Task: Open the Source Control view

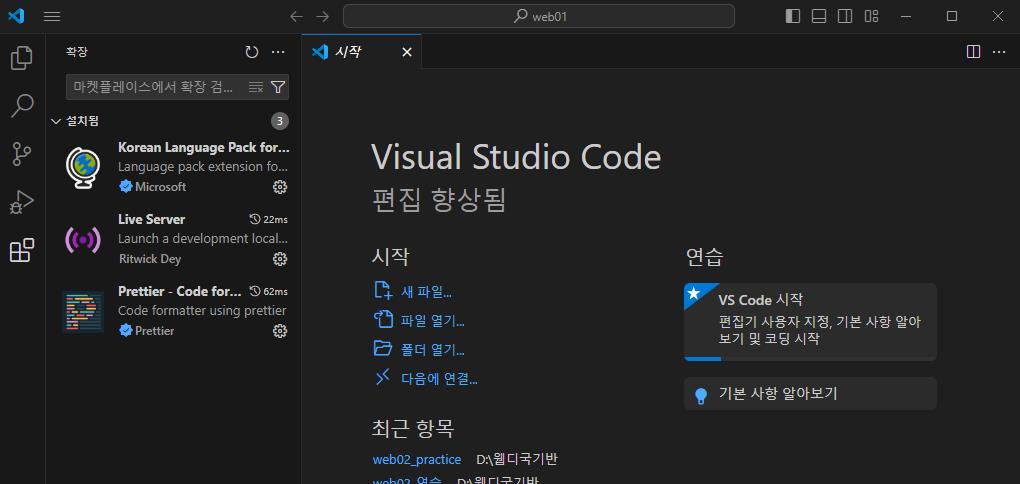Action: [x=22, y=154]
